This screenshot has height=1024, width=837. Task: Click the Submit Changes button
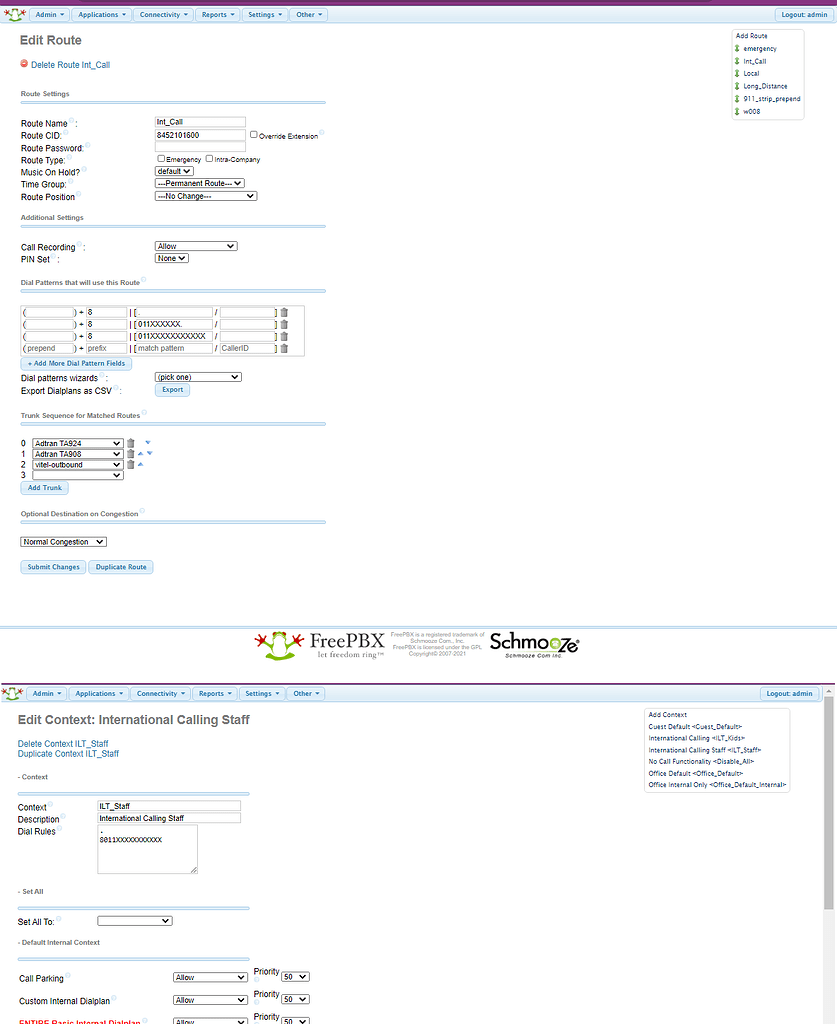click(x=53, y=567)
